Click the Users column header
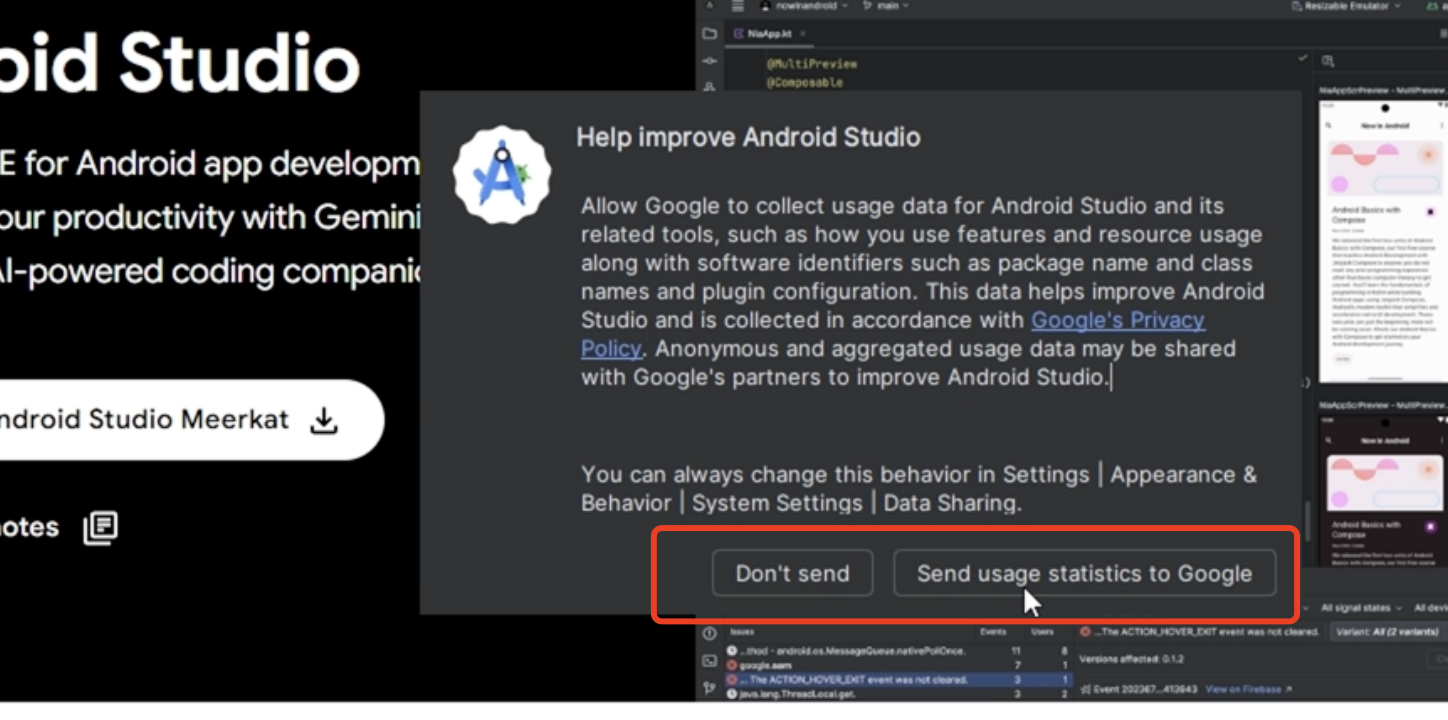Viewport: 1448px width, 720px height. pyautogui.click(x=1042, y=632)
